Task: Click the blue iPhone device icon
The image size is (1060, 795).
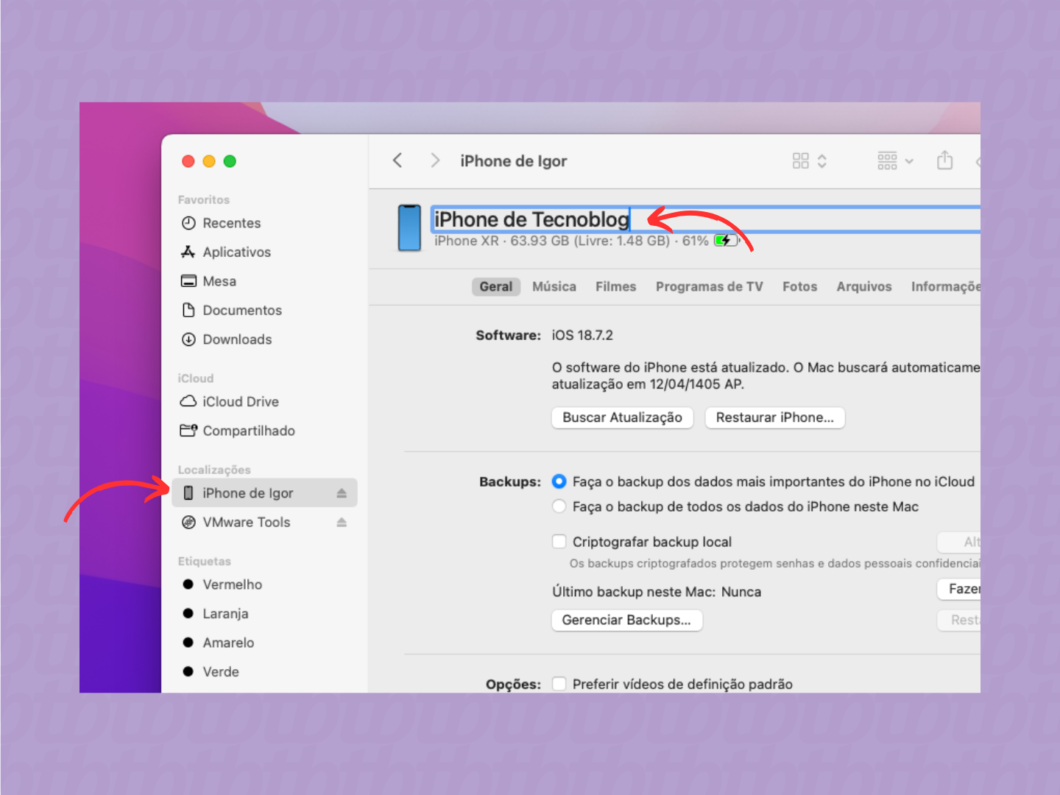Action: point(409,228)
